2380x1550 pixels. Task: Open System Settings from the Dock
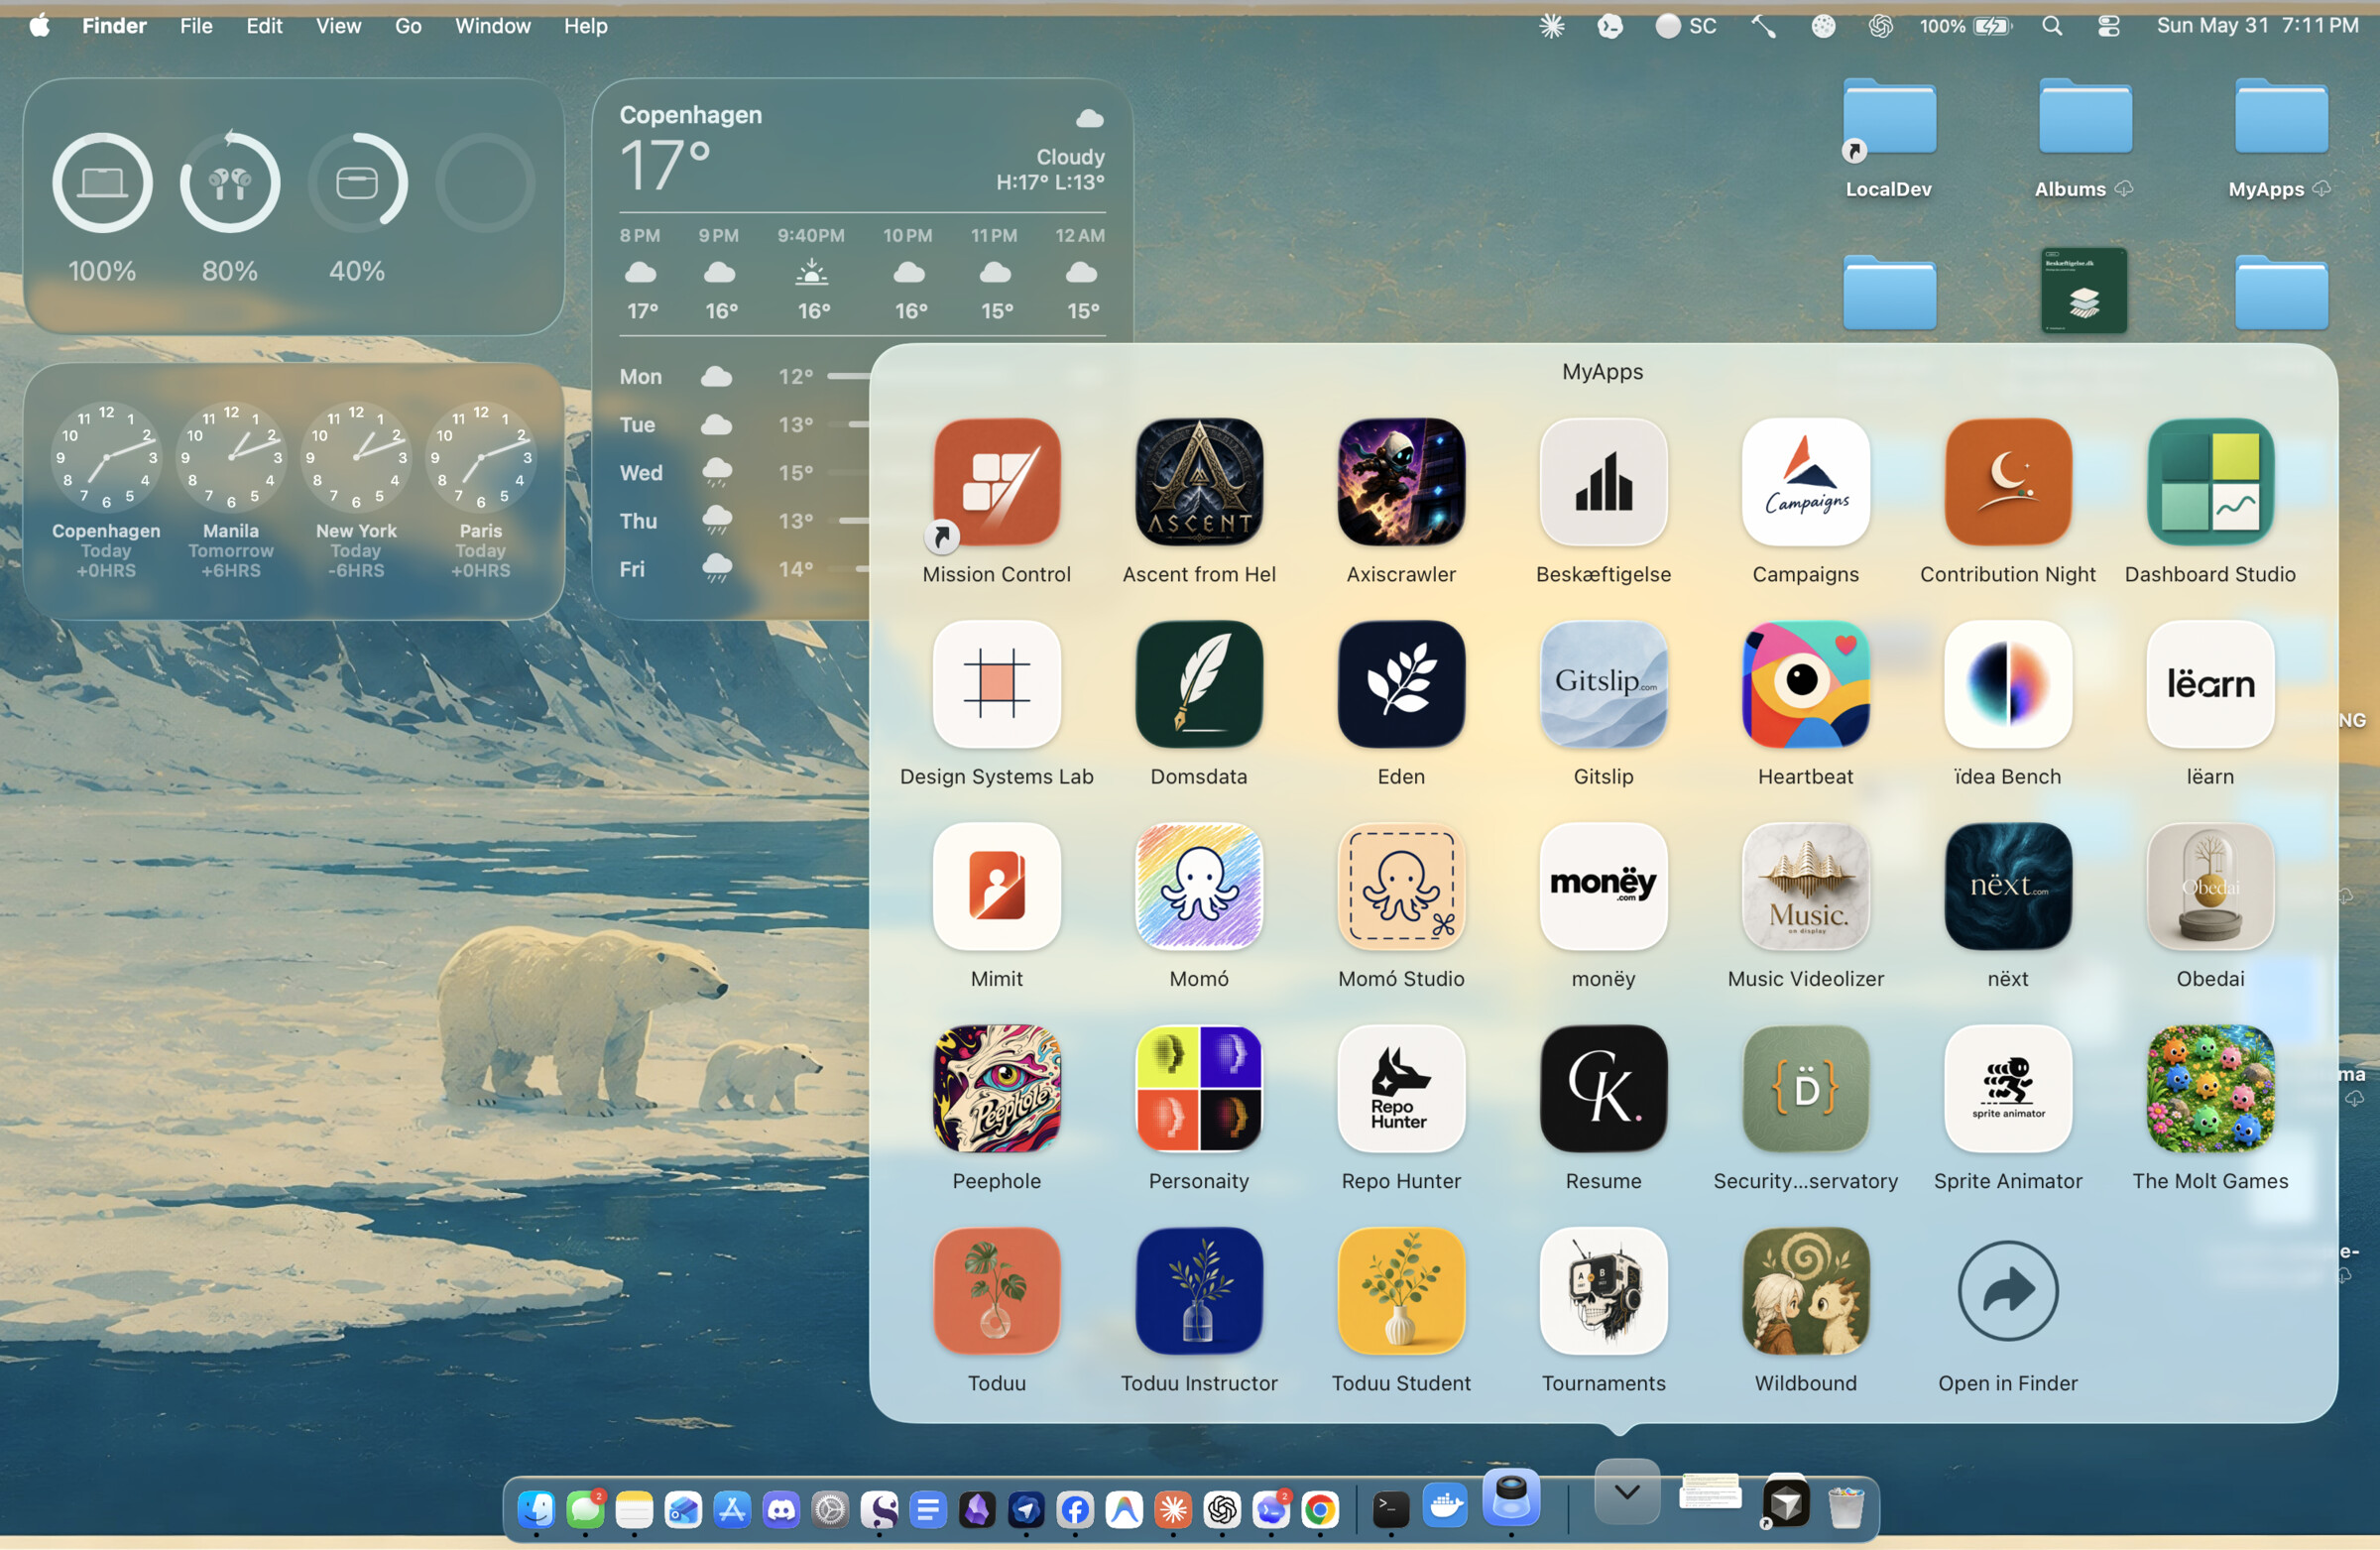(830, 1509)
